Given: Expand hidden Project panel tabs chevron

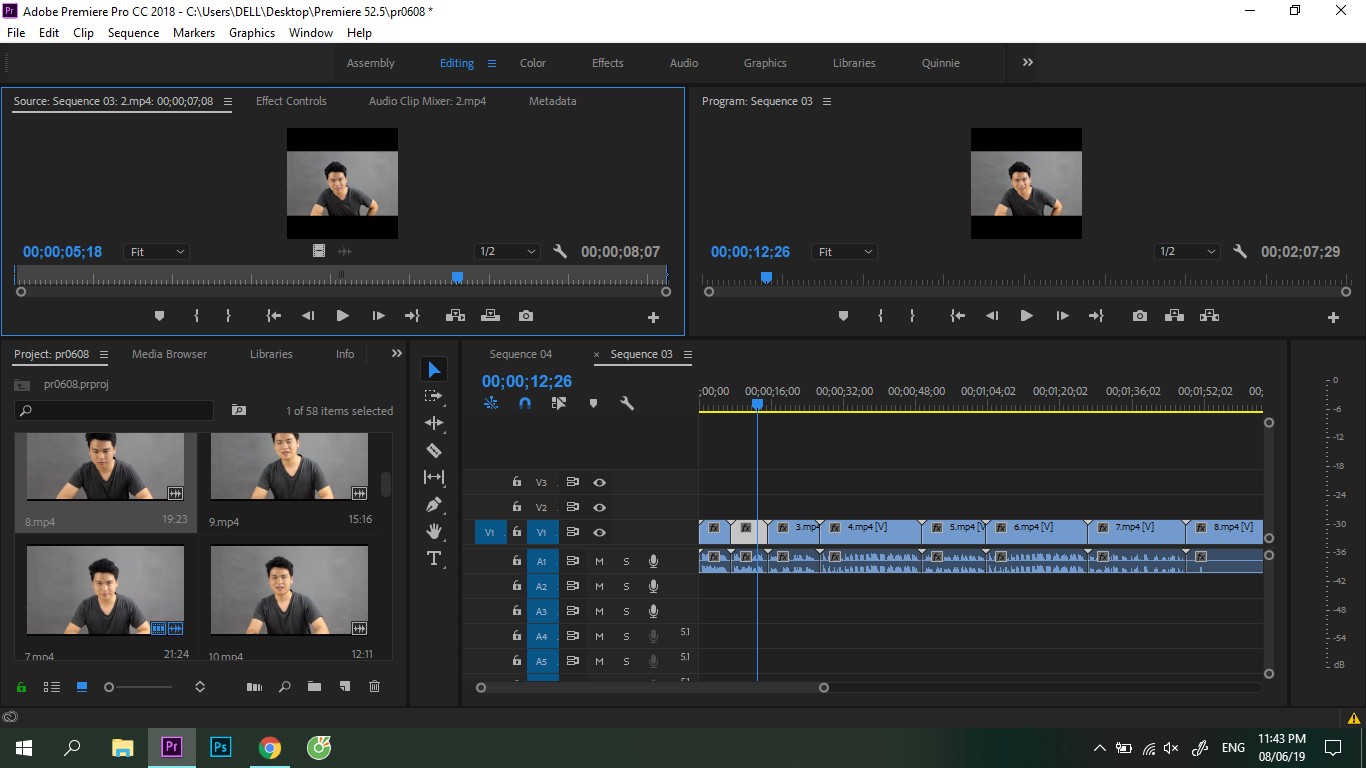Looking at the screenshot, I should (x=397, y=353).
